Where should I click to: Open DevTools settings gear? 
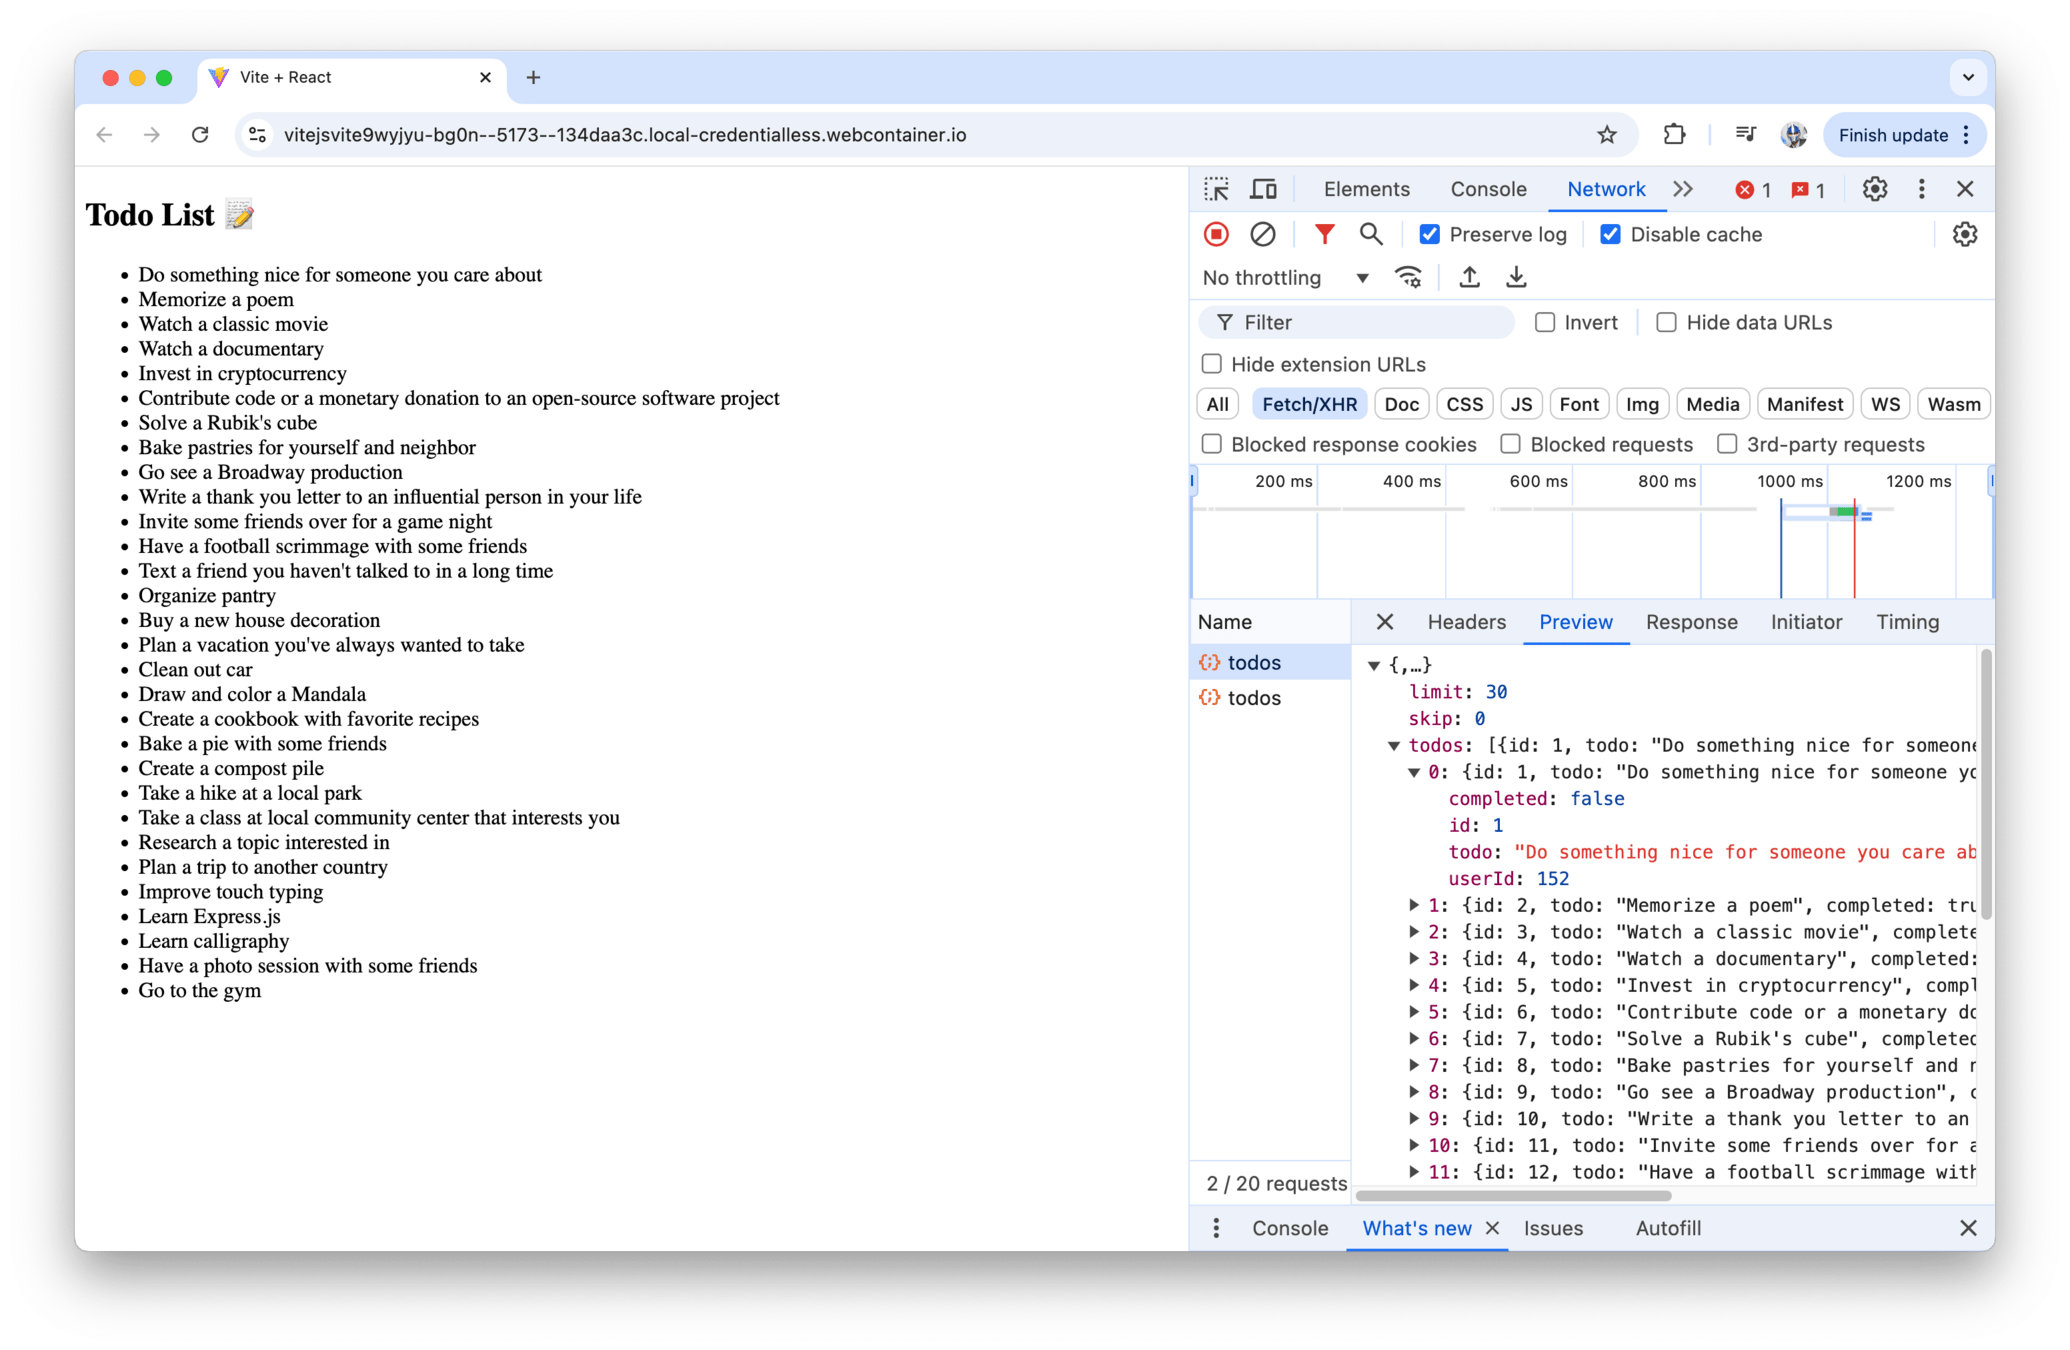click(1874, 189)
